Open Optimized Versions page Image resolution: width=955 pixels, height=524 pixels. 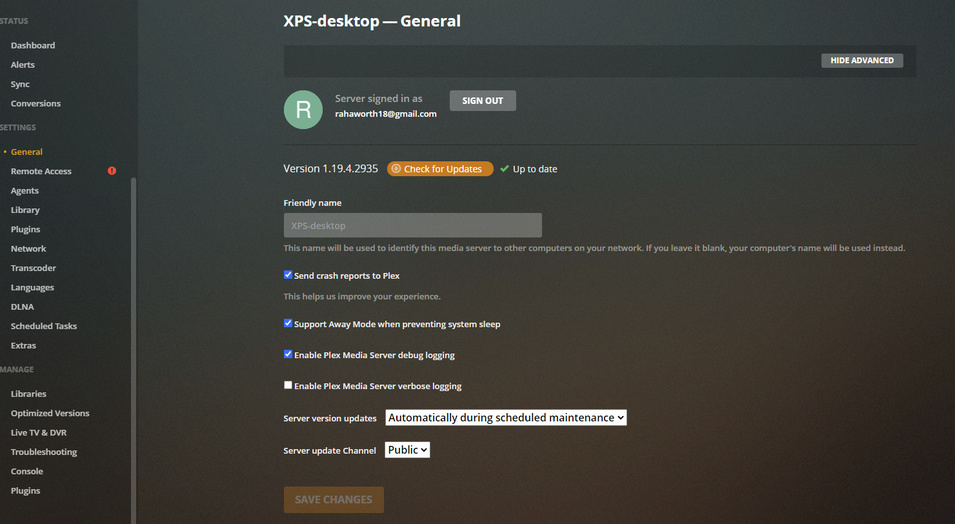click(50, 413)
